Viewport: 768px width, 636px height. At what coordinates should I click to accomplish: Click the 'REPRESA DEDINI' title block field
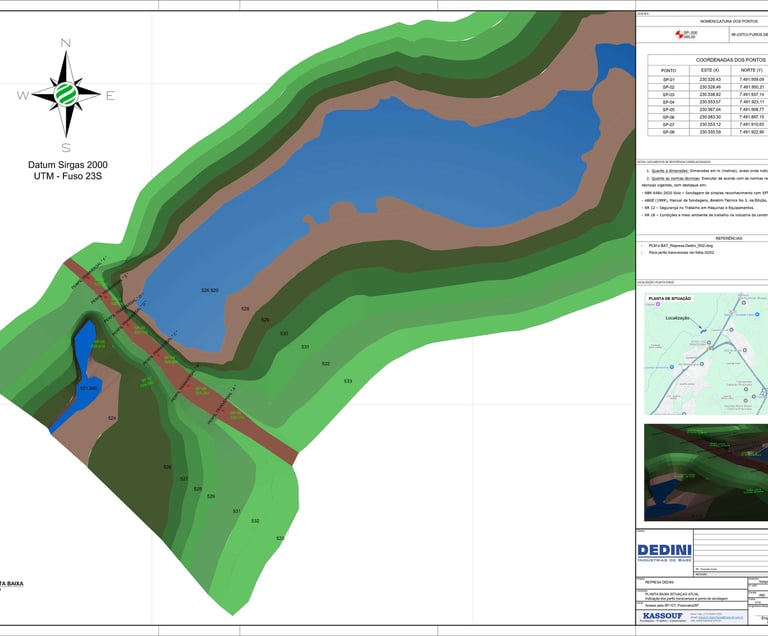(x=691, y=582)
